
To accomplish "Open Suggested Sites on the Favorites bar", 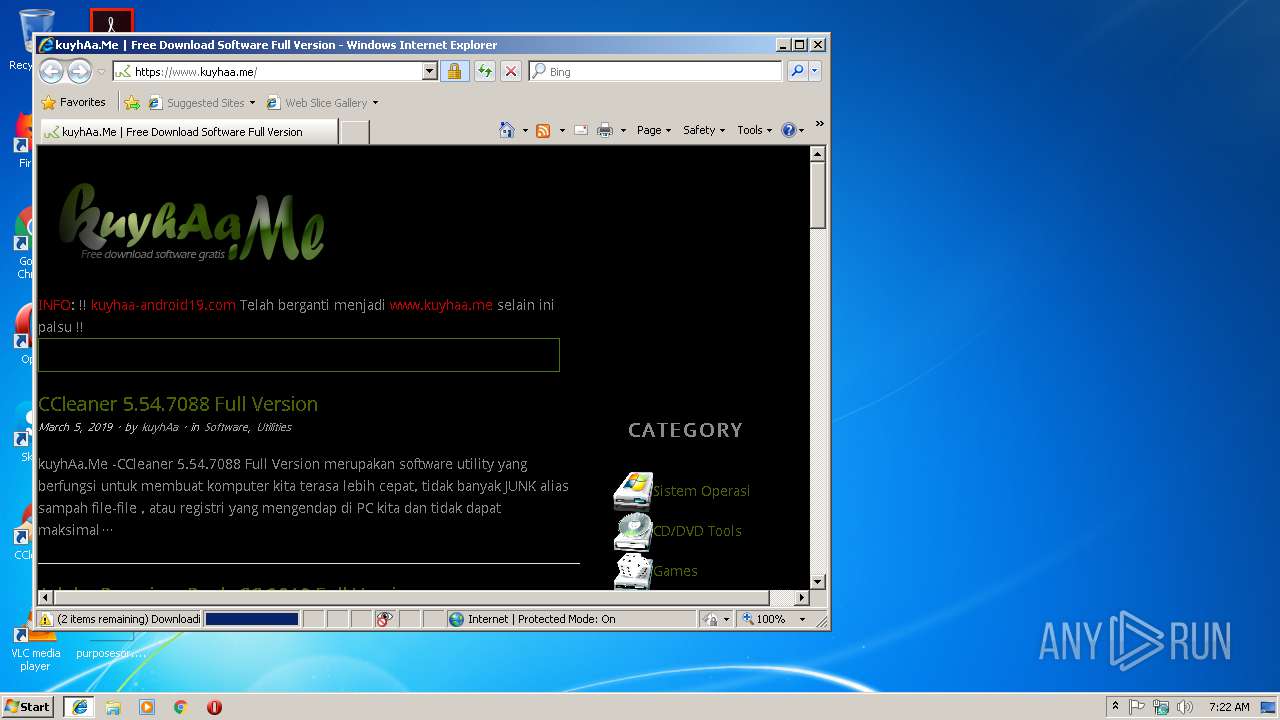I will click(x=202, y=102).
